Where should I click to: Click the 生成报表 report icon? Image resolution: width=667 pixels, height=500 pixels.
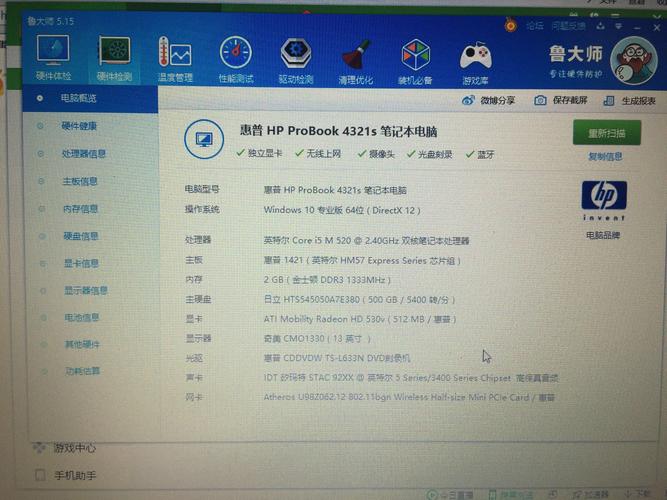(609, 101)
